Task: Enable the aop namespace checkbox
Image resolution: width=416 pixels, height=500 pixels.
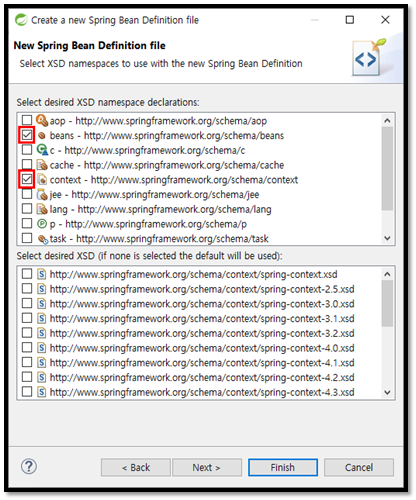Action: pos(27,120)
